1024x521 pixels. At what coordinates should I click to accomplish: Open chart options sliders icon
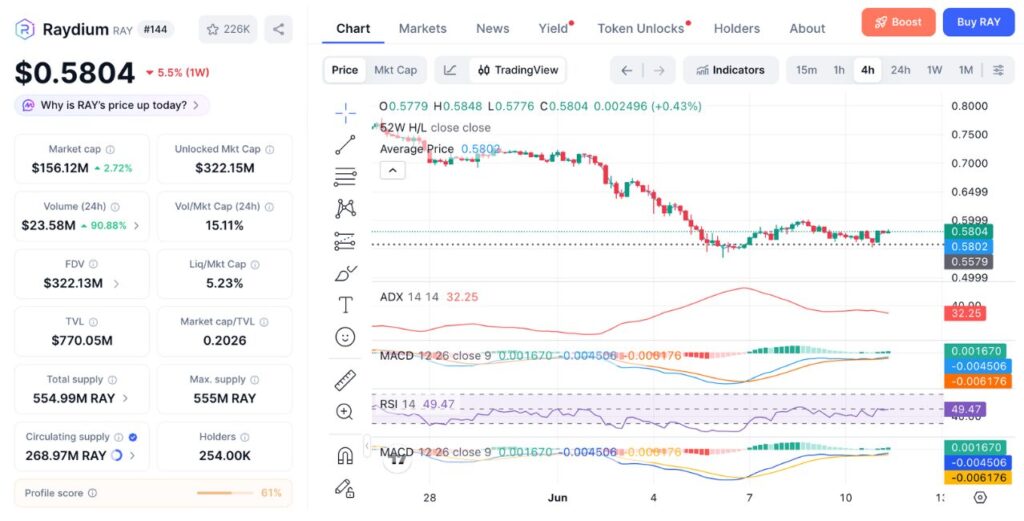pos(999,71)
